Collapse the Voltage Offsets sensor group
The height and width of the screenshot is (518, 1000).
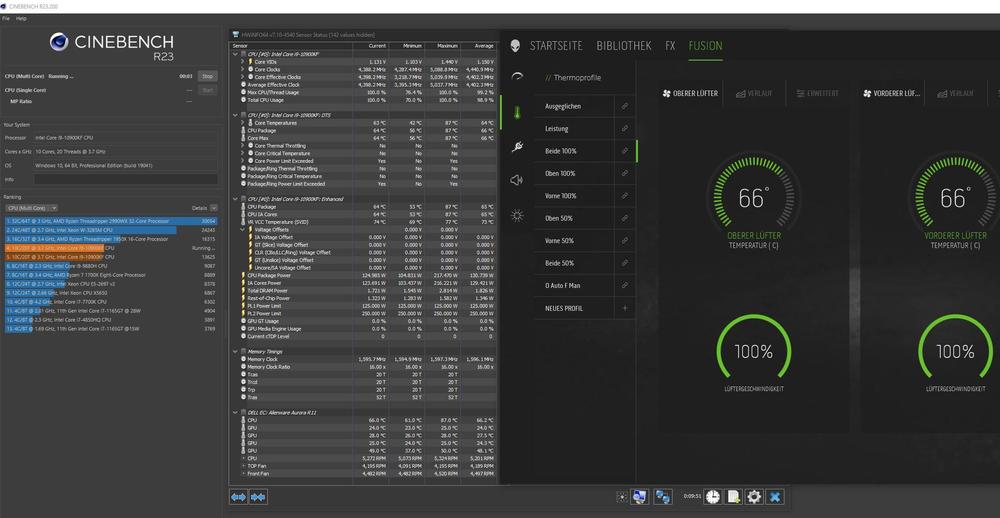242,229
